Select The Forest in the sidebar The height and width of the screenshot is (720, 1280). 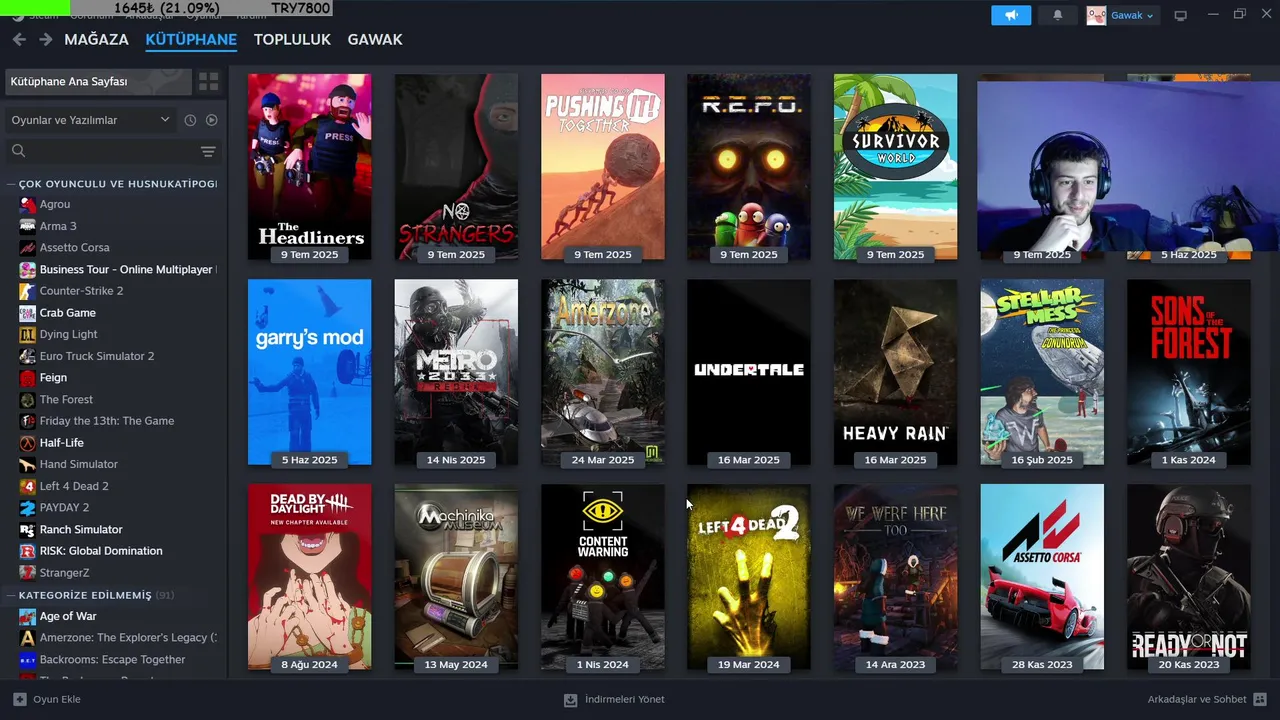pyautogui.click(x=66, y=399)
